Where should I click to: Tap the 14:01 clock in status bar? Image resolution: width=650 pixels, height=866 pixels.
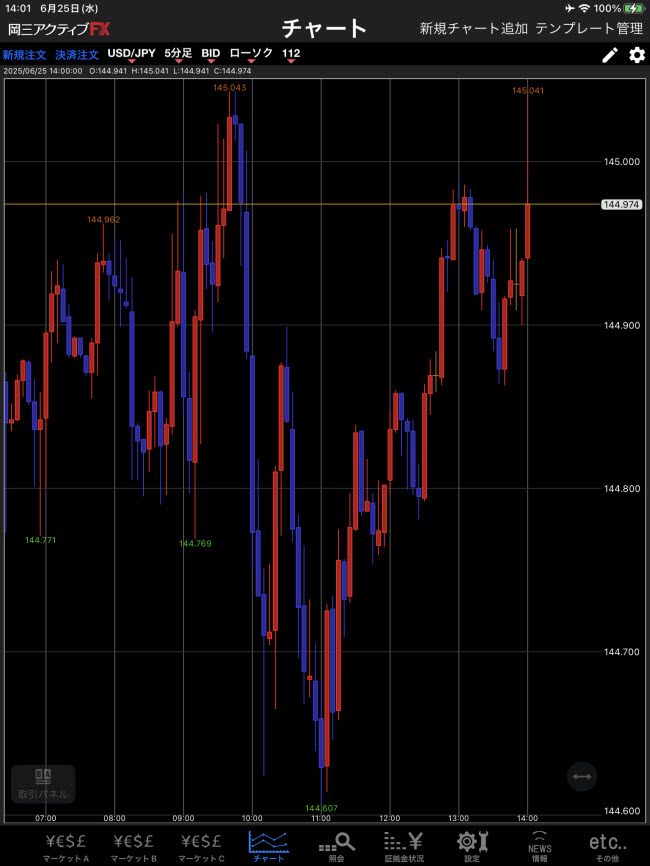point(18,8)
